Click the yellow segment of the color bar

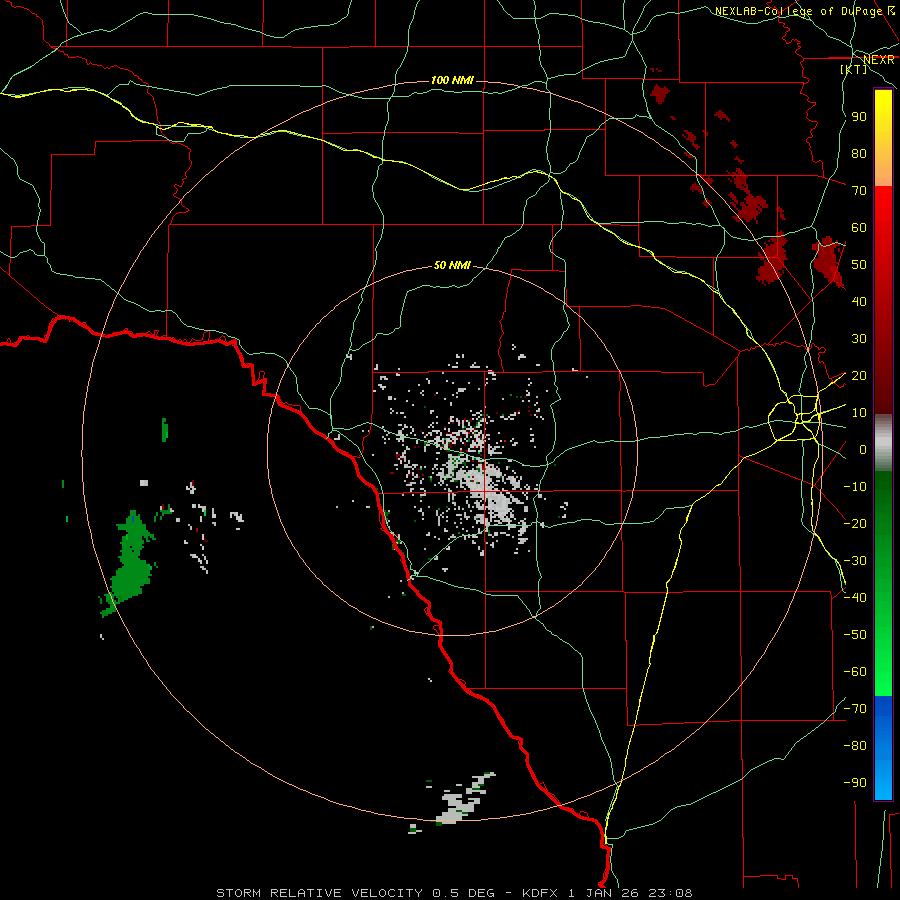883,138
